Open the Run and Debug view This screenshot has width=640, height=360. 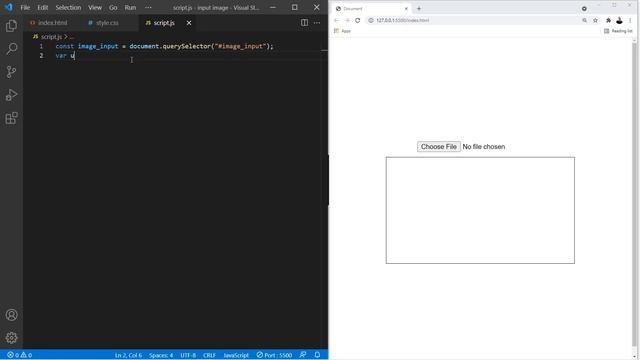point(11,95)
